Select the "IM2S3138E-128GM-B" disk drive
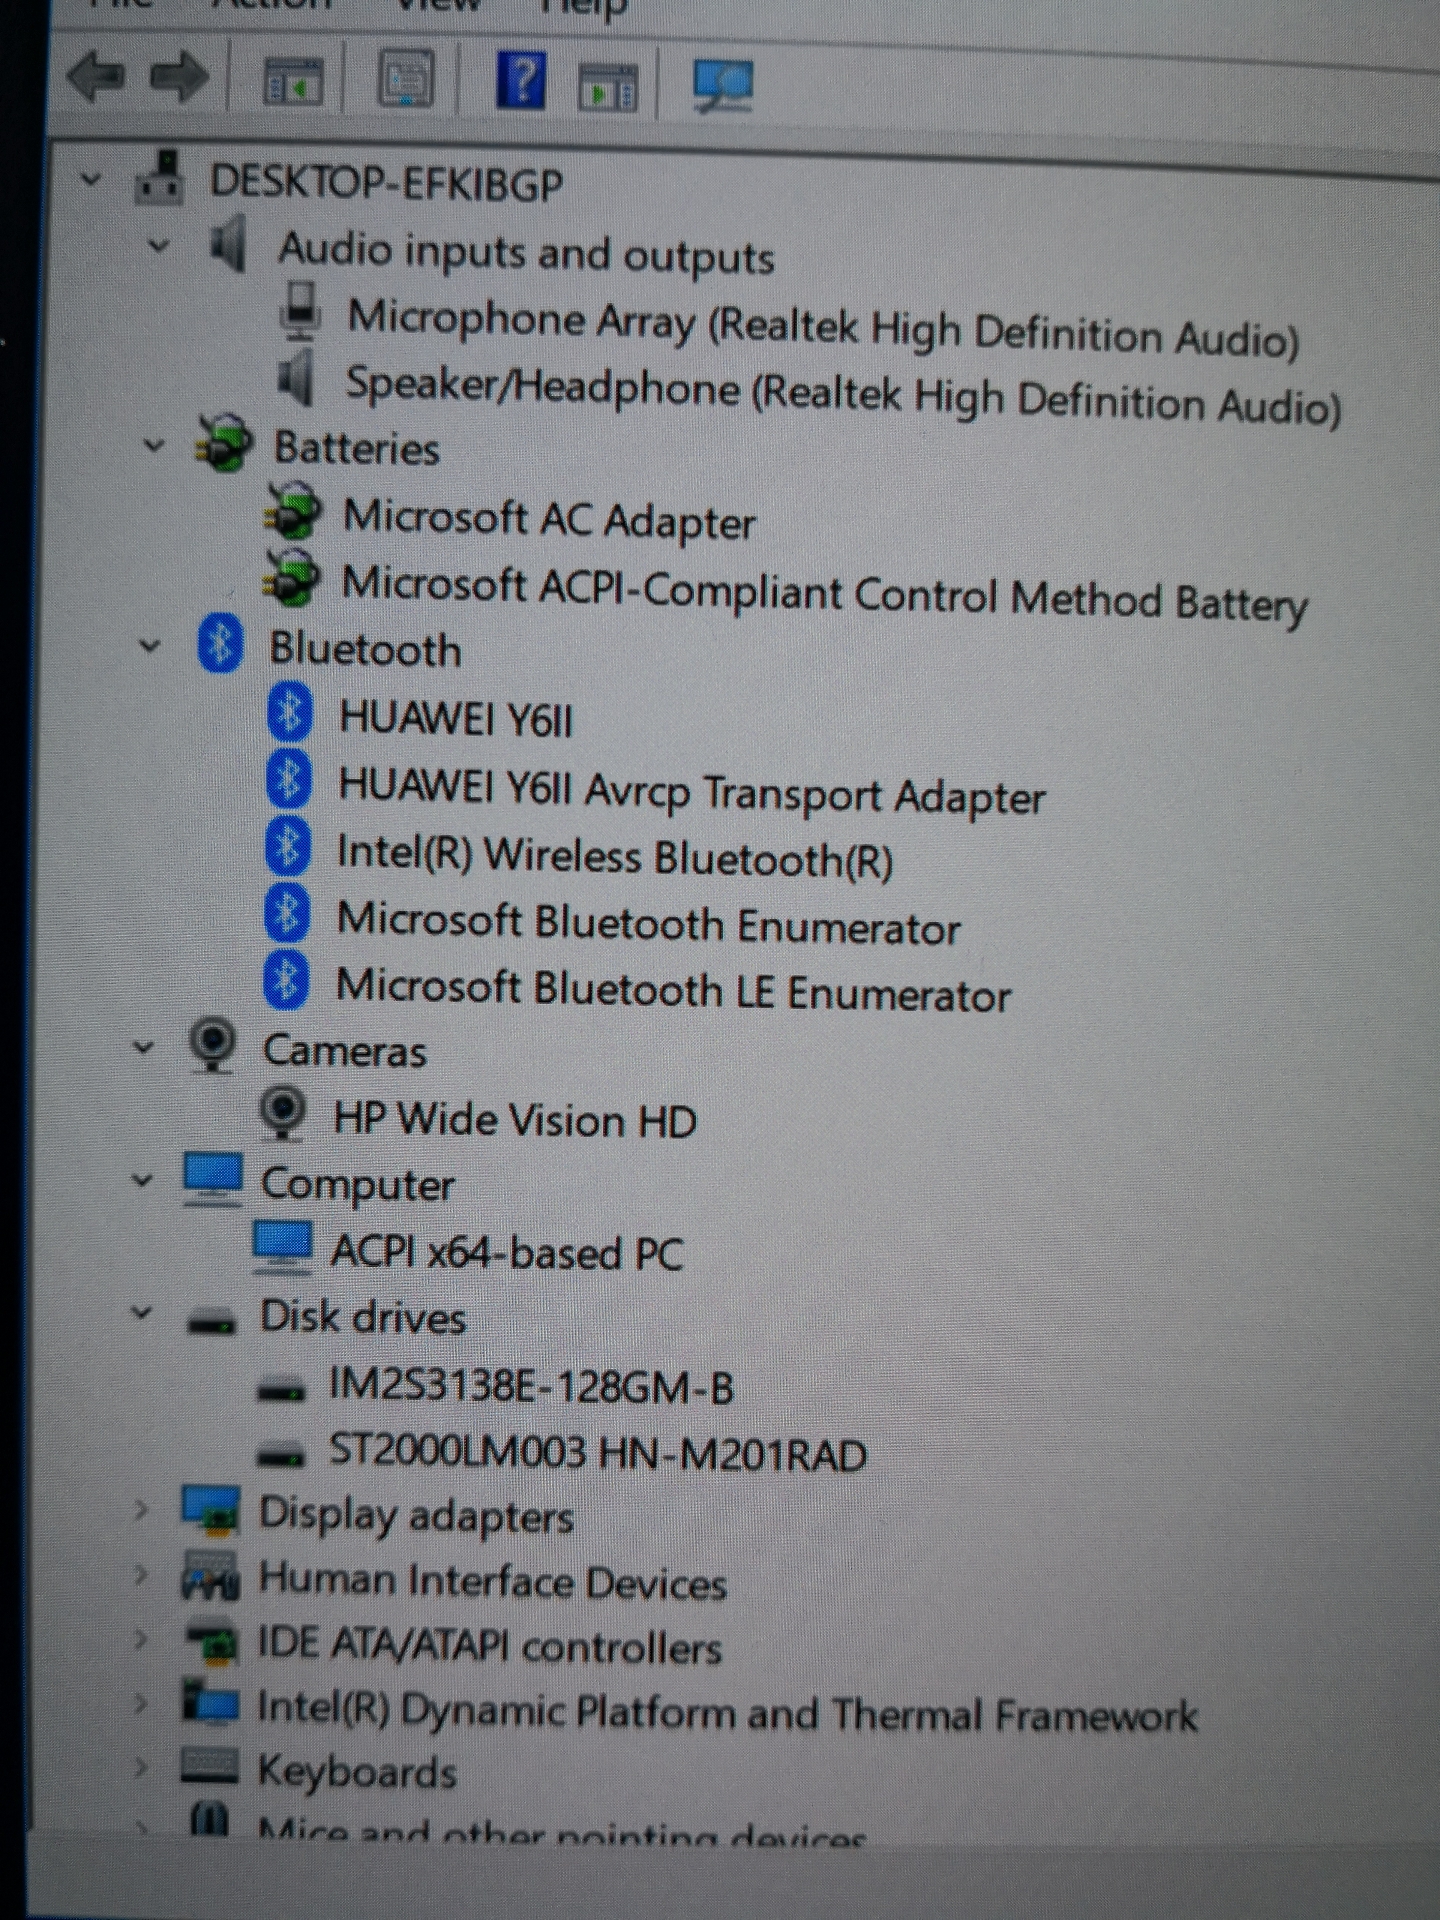Image resolution: width=1440 pixels, height=1920 pixels. coord(531,1387)
